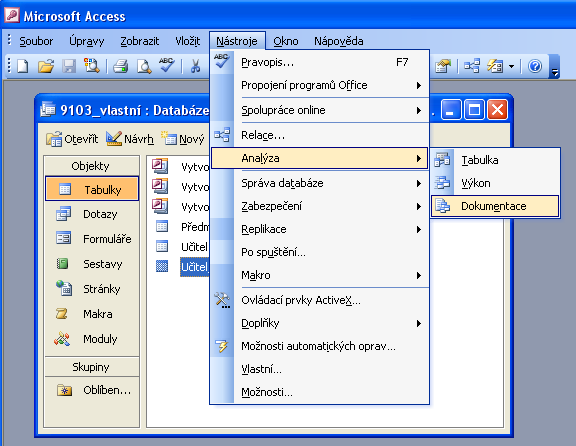Click the Print toolbar icon
Screen dimensions: 576x446
tap(120, 66)
